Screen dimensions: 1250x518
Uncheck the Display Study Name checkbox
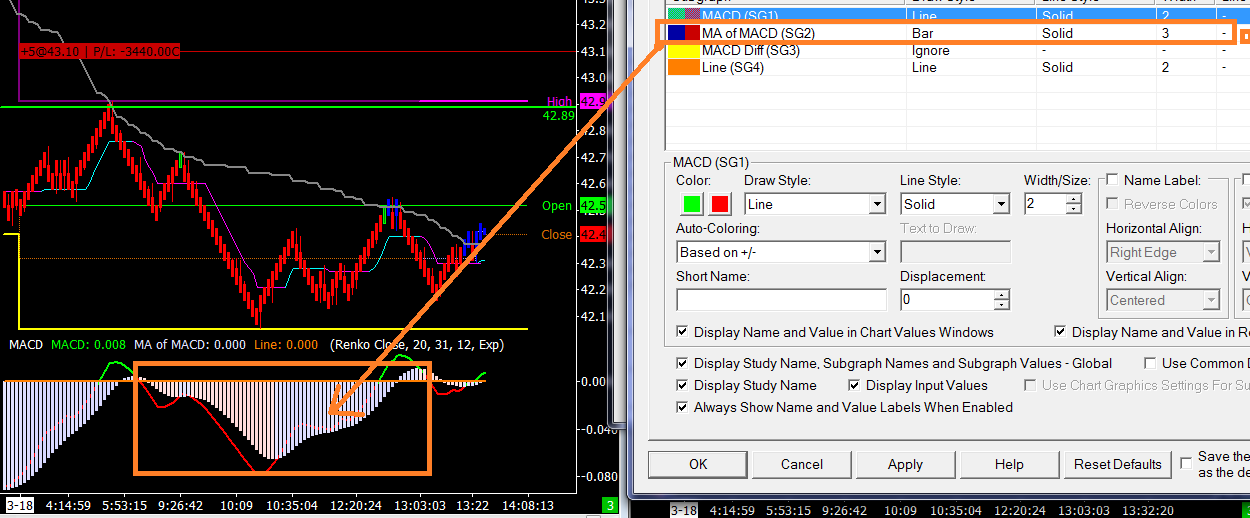(682, 385)
